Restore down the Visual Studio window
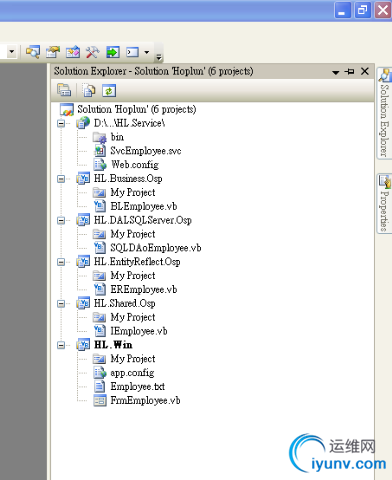This screenshot has height=480, width=392. [x=362, y=10]
